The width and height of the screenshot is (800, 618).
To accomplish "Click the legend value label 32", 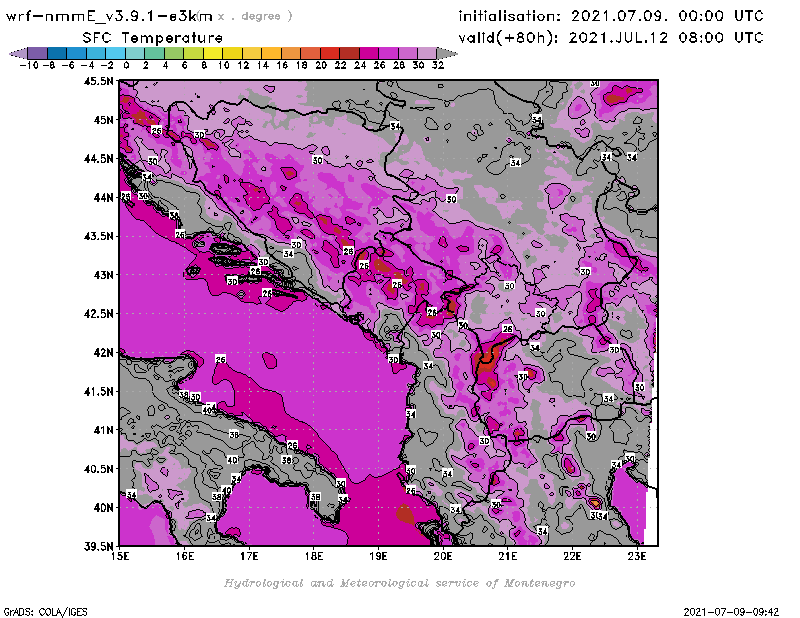I will pos(438,65).
